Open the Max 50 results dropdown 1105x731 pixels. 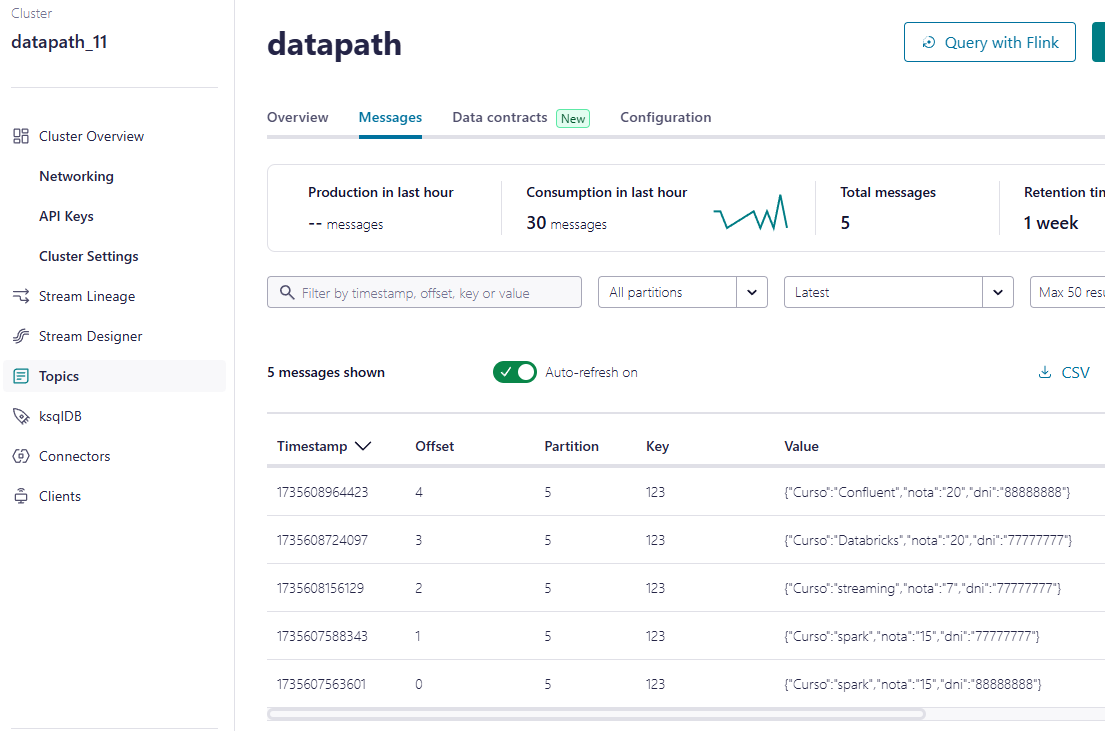click(x=1067, y=292)
